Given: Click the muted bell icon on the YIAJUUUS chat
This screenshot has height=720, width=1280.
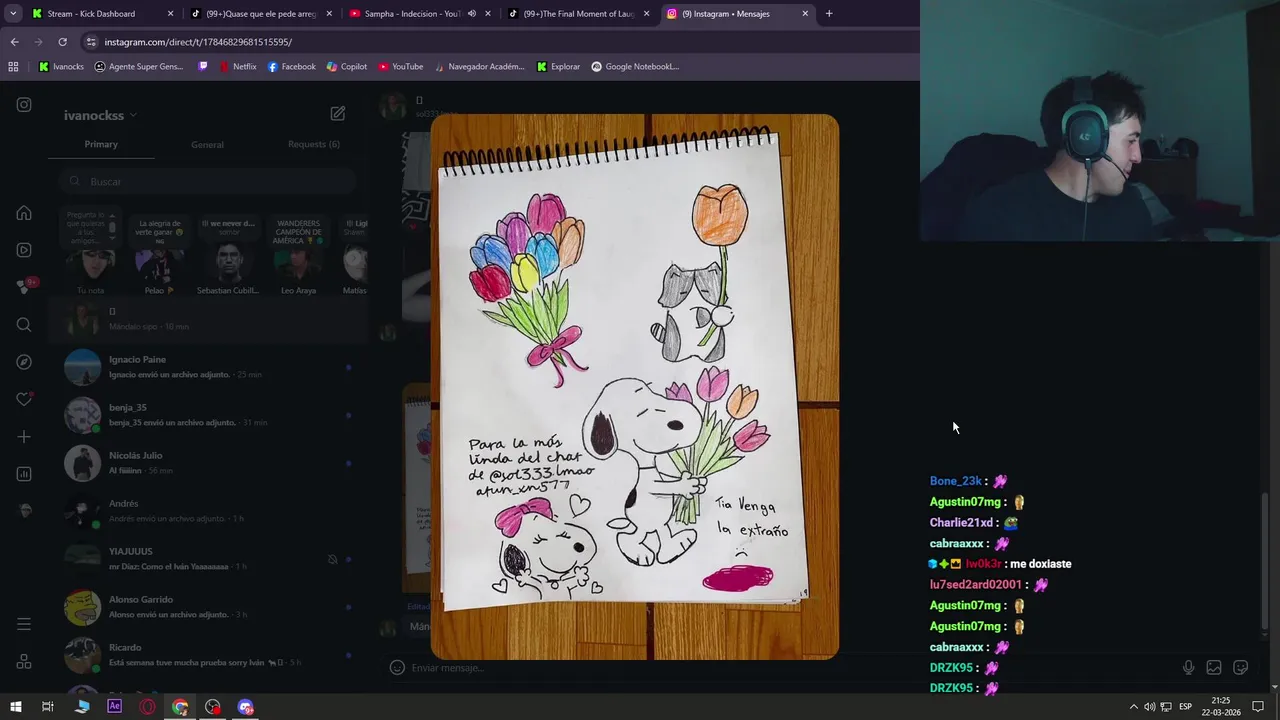Looking at the screenshot, I should [x=332, y=559].
